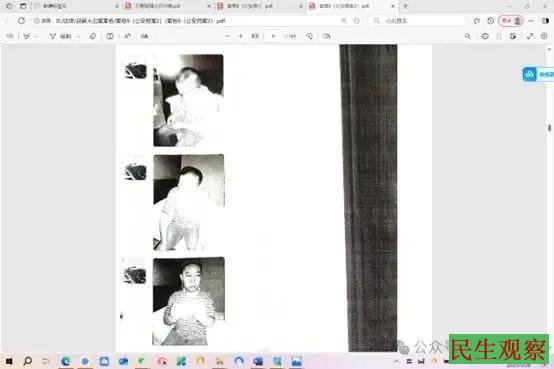Screen dimensions: 554x369
Task: Click the blue cloud floating button
Action: click(529, 74)
